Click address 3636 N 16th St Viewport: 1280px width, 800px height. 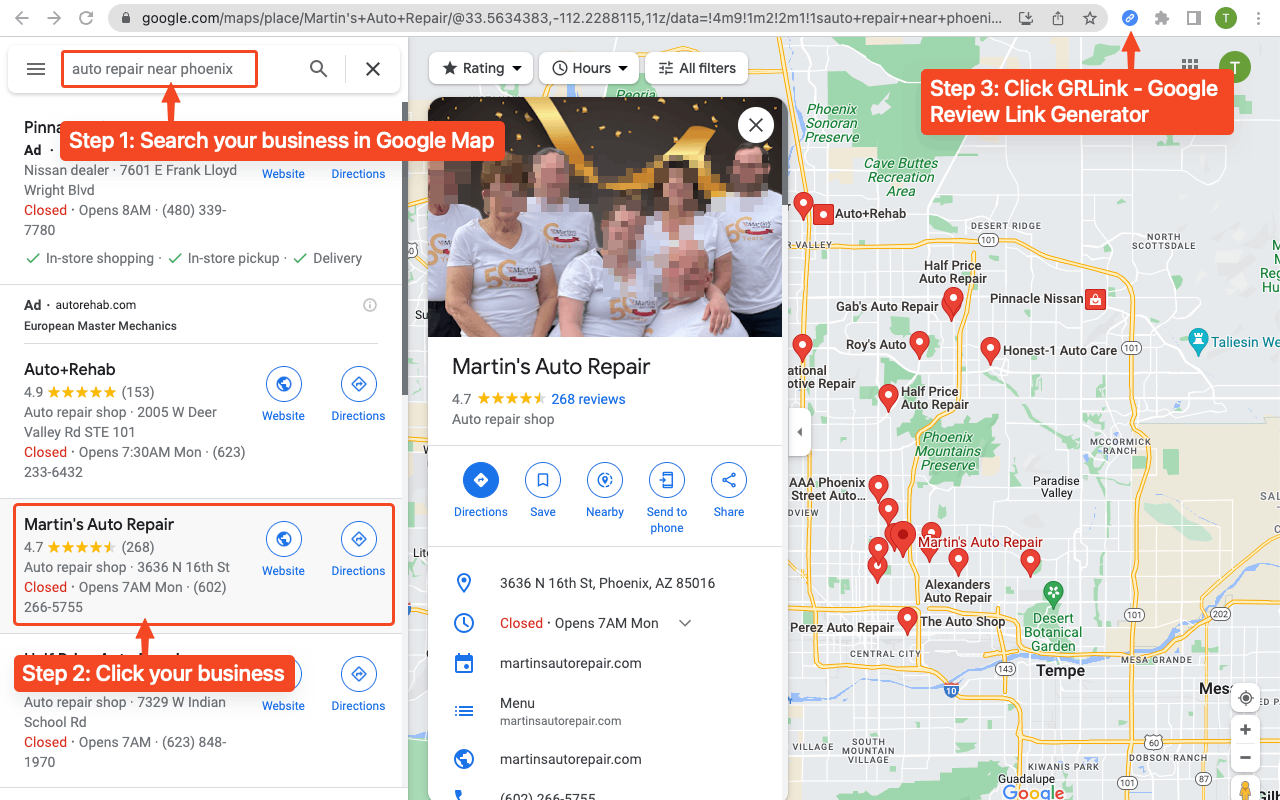pos(607,583)
